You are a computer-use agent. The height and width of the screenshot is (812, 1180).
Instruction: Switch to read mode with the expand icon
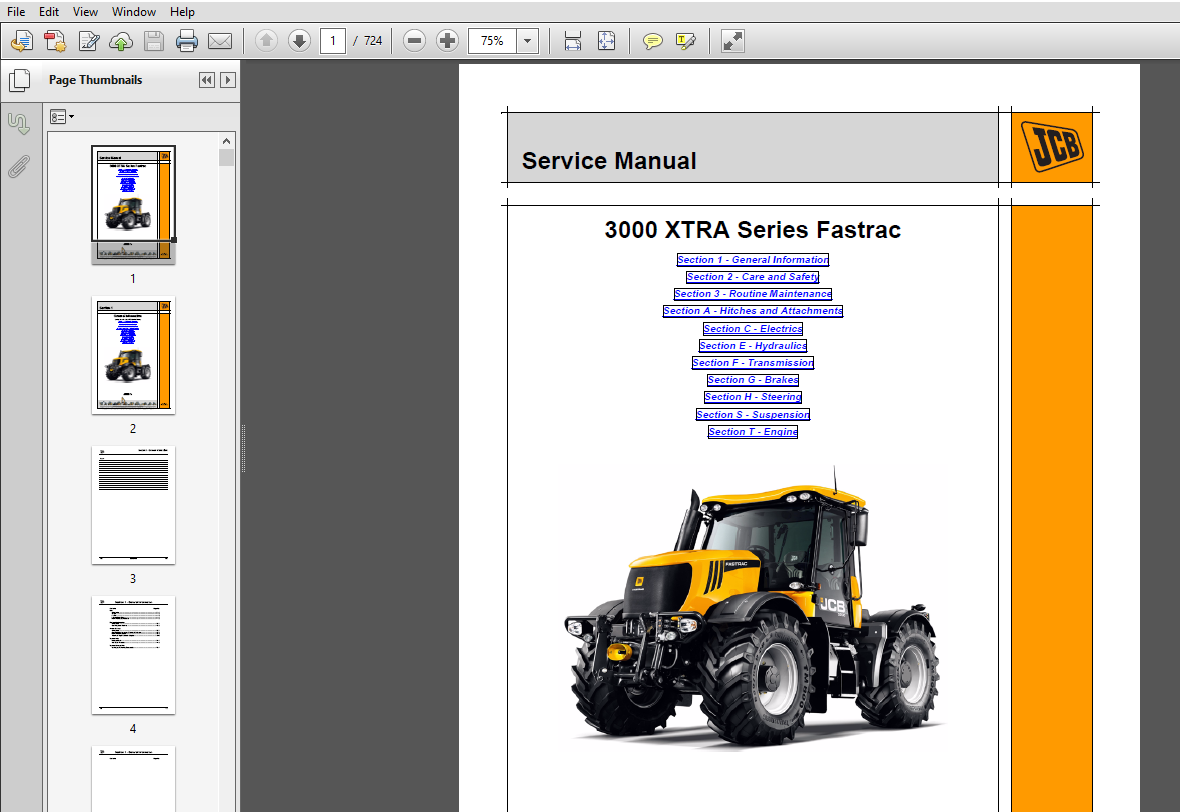732,41
